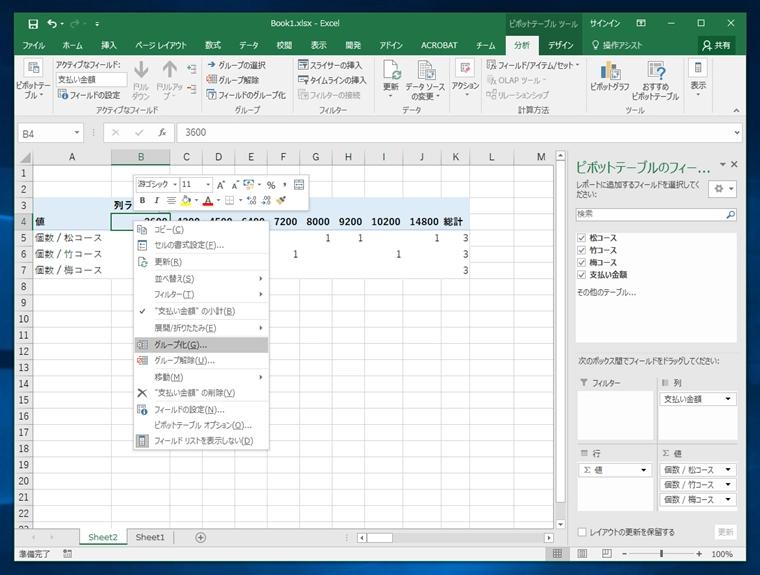Viewport: 760px width, 575px height.
Task: Open the アクション ribbon button
Action: [x=465, y=78]
